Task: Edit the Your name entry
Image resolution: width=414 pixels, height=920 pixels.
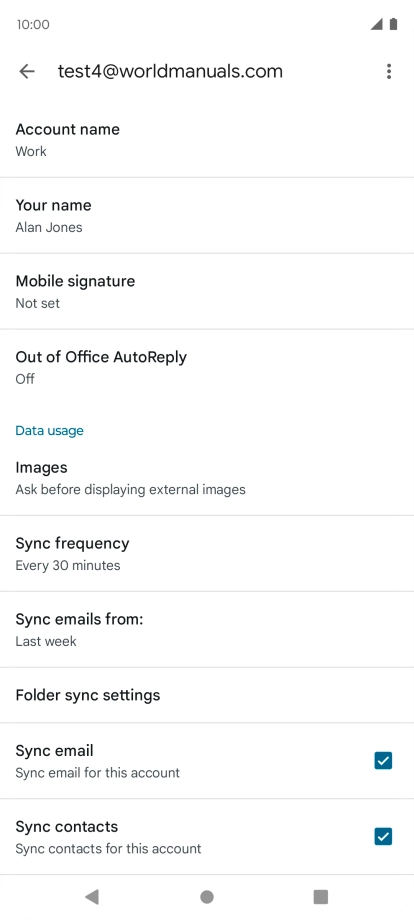Action: tap(207, 215)
